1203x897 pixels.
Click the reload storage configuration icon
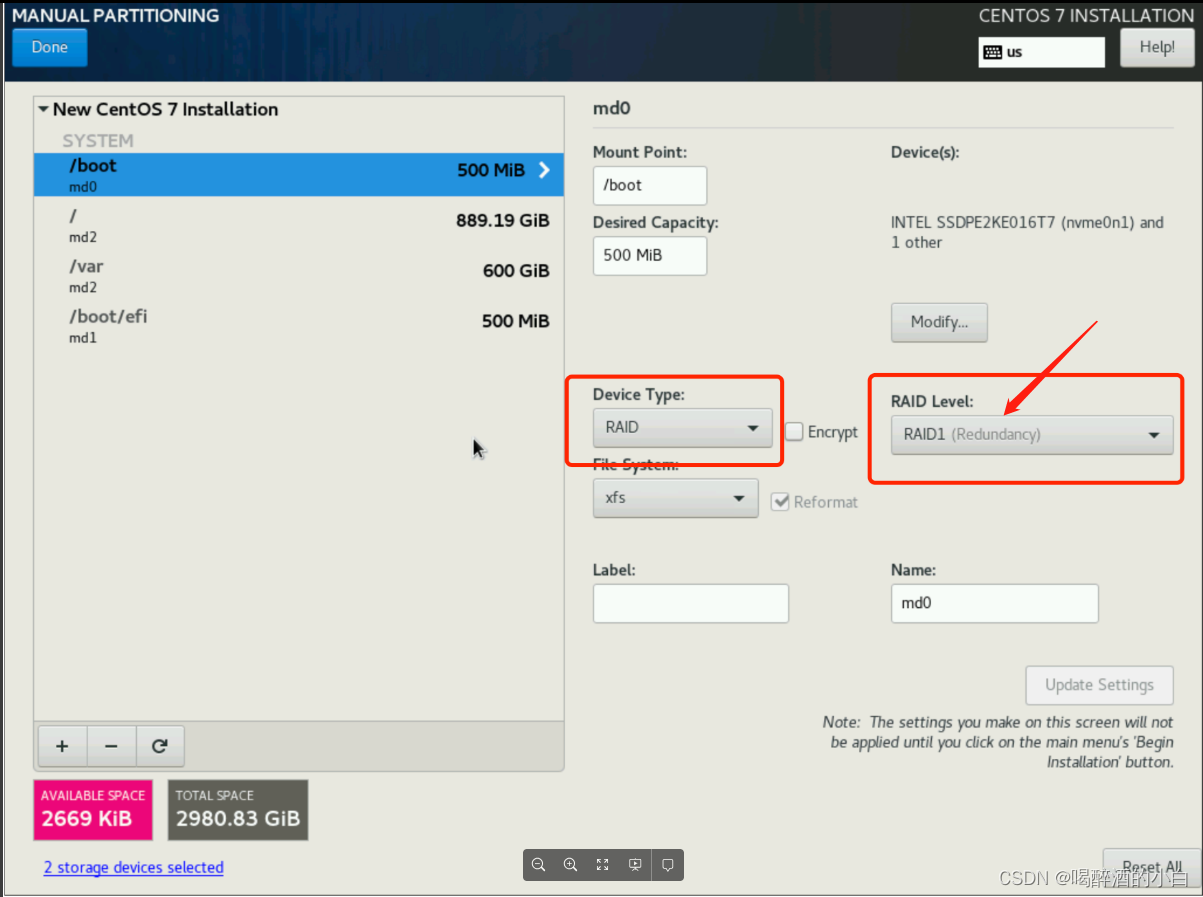pos(159,746)
